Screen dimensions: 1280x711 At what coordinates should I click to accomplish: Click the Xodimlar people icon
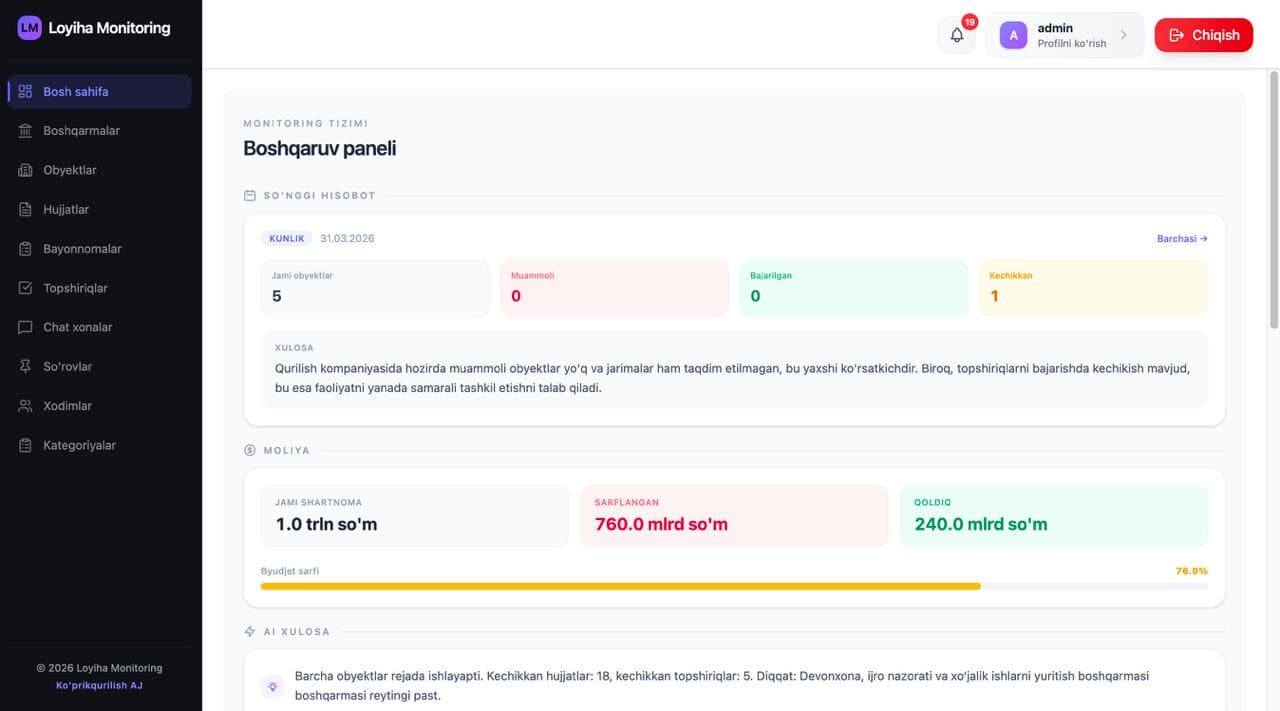pyautogui.click(x=26, y=406)
